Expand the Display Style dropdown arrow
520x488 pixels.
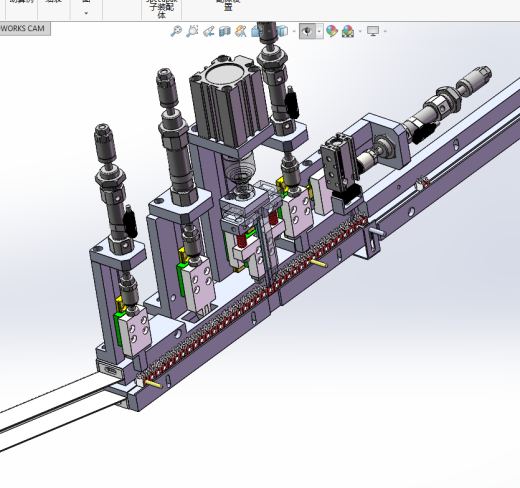click(294, 31)
